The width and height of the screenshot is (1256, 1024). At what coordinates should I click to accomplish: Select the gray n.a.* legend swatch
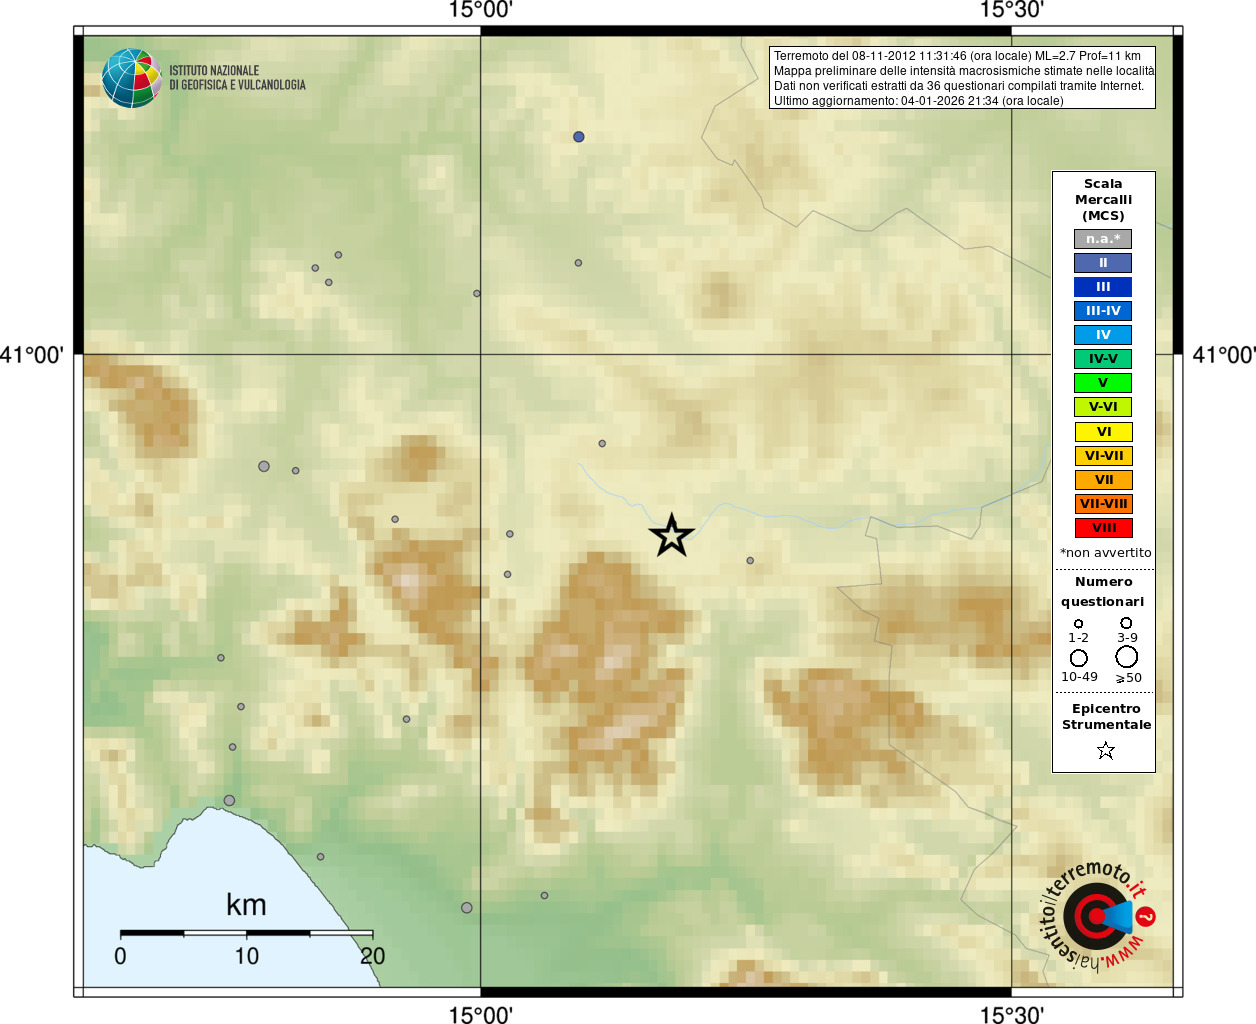click(1103, 239)
